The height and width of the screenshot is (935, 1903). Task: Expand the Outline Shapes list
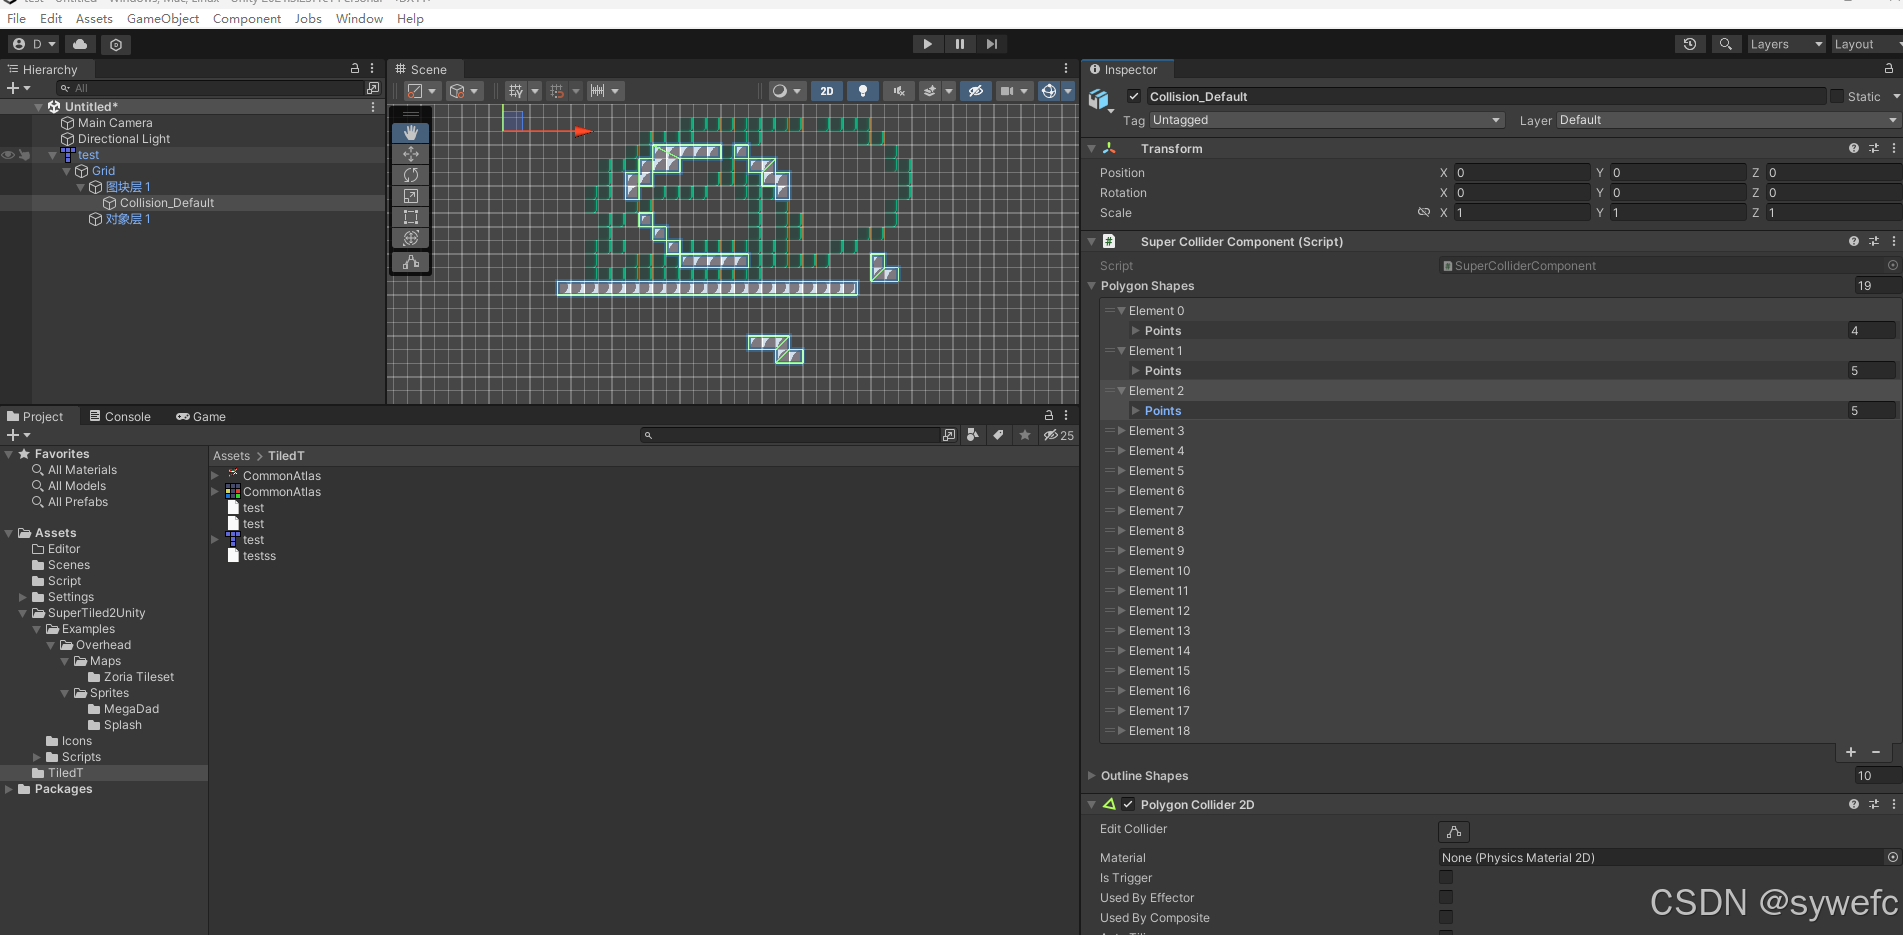pyautogui.click(x=1092, y=775)
